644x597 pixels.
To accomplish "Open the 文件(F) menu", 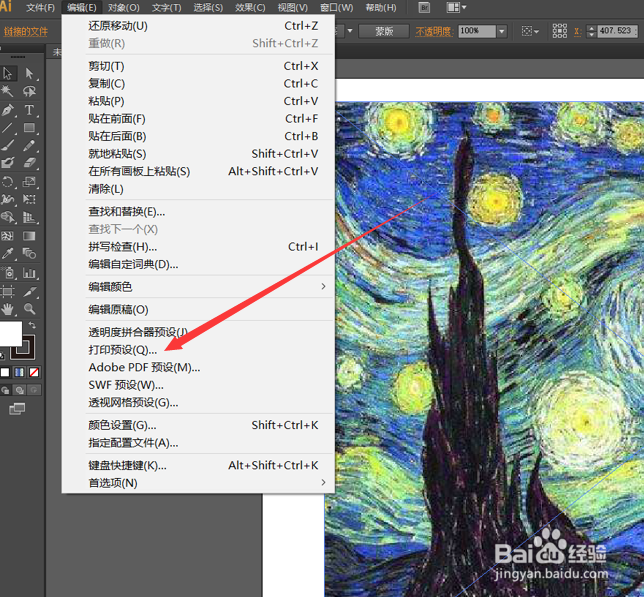I will (40, 7).
